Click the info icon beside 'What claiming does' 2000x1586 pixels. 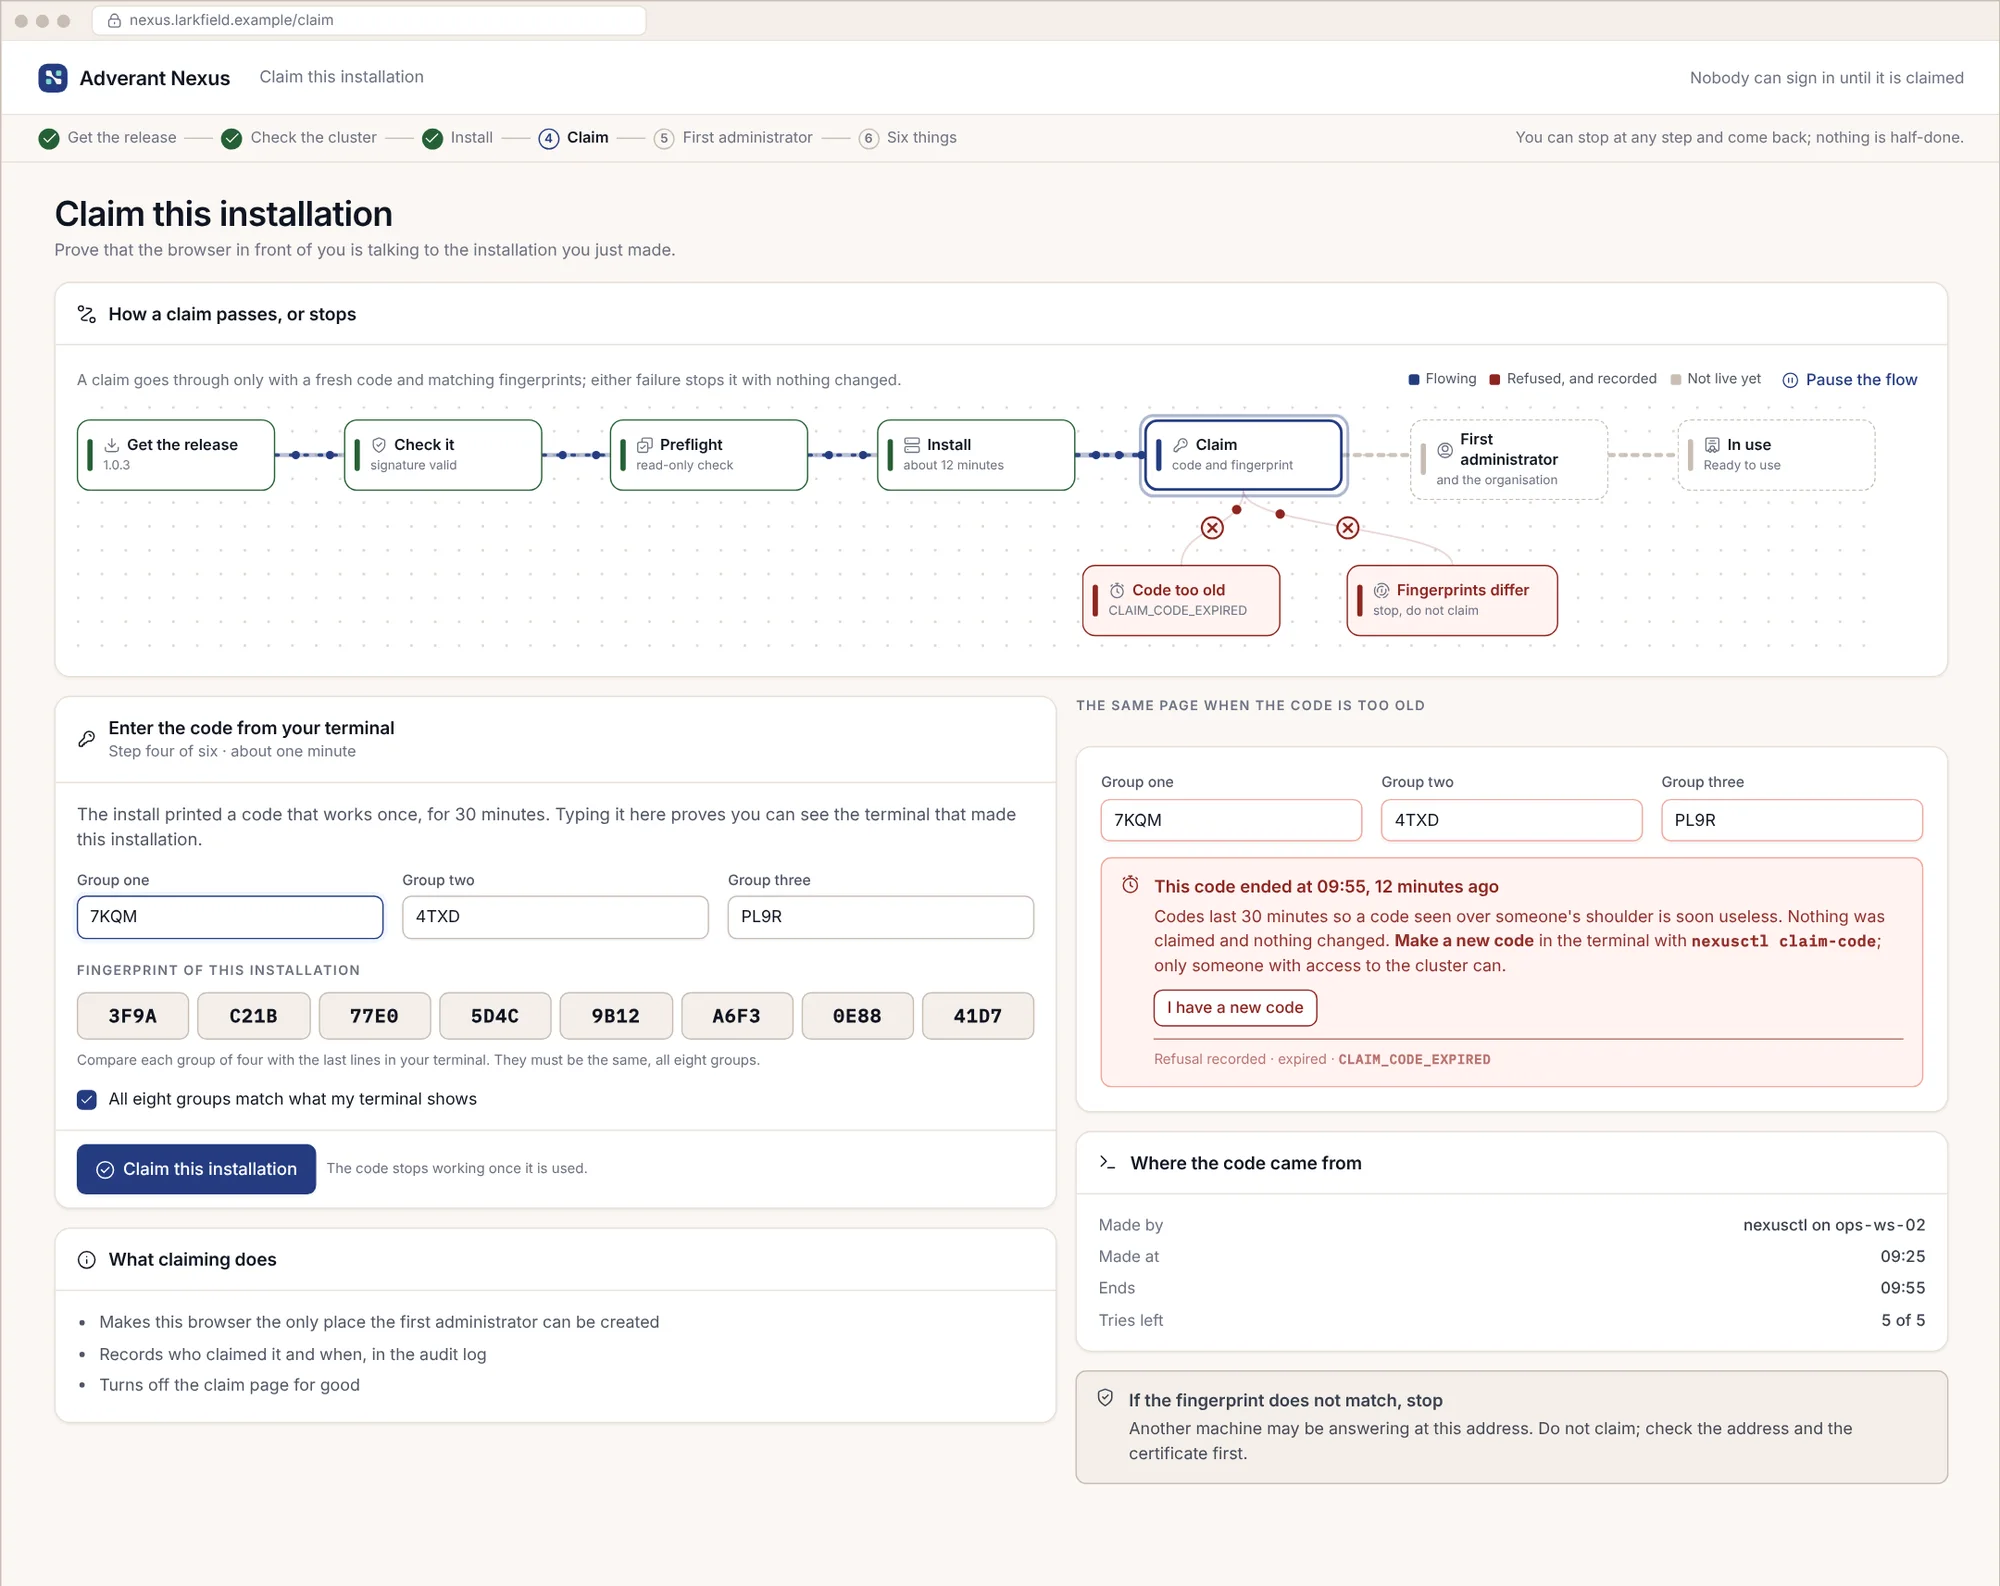(x=87, y=1260)
